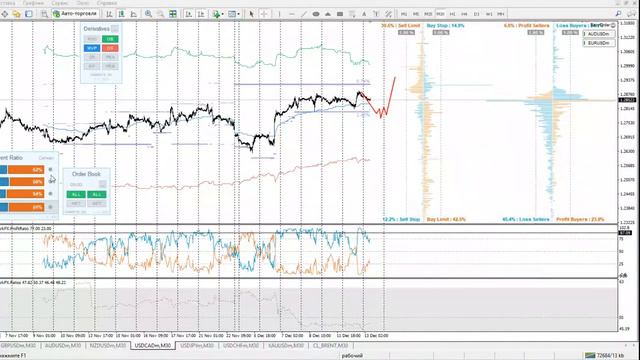The image size is (640, 360).
Task: Switch chart to bar chart type
Action: 109,14
